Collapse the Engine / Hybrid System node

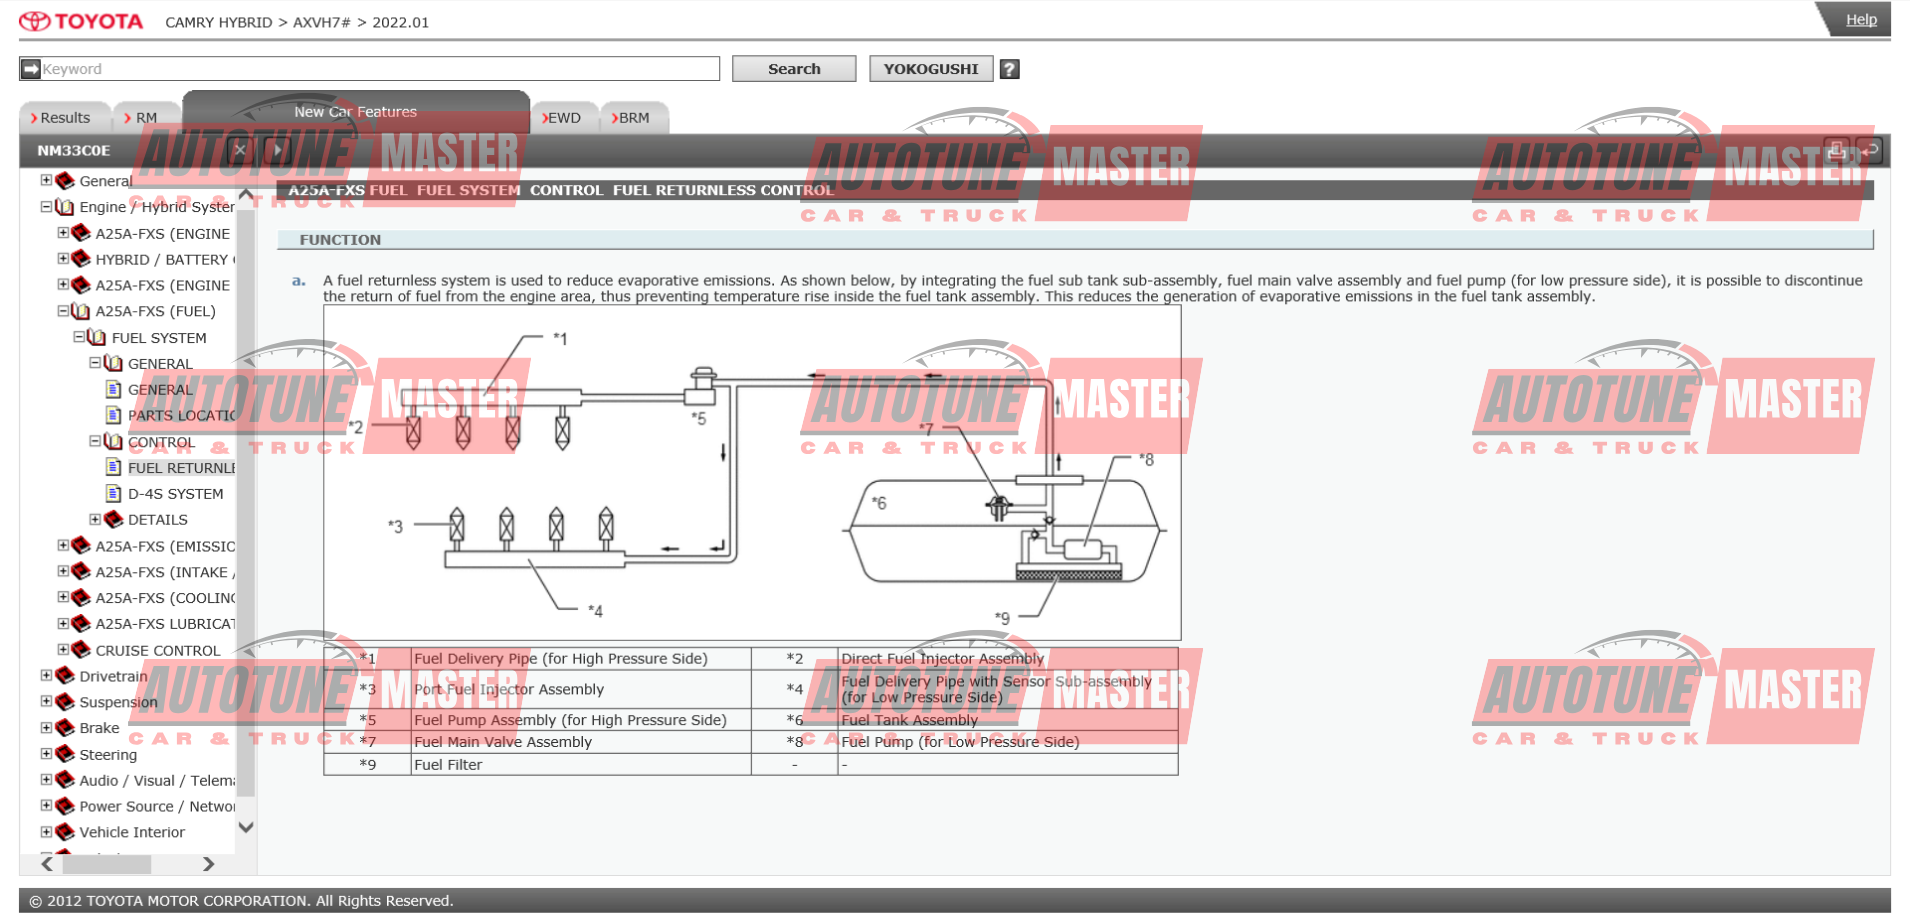click(46, 207)
